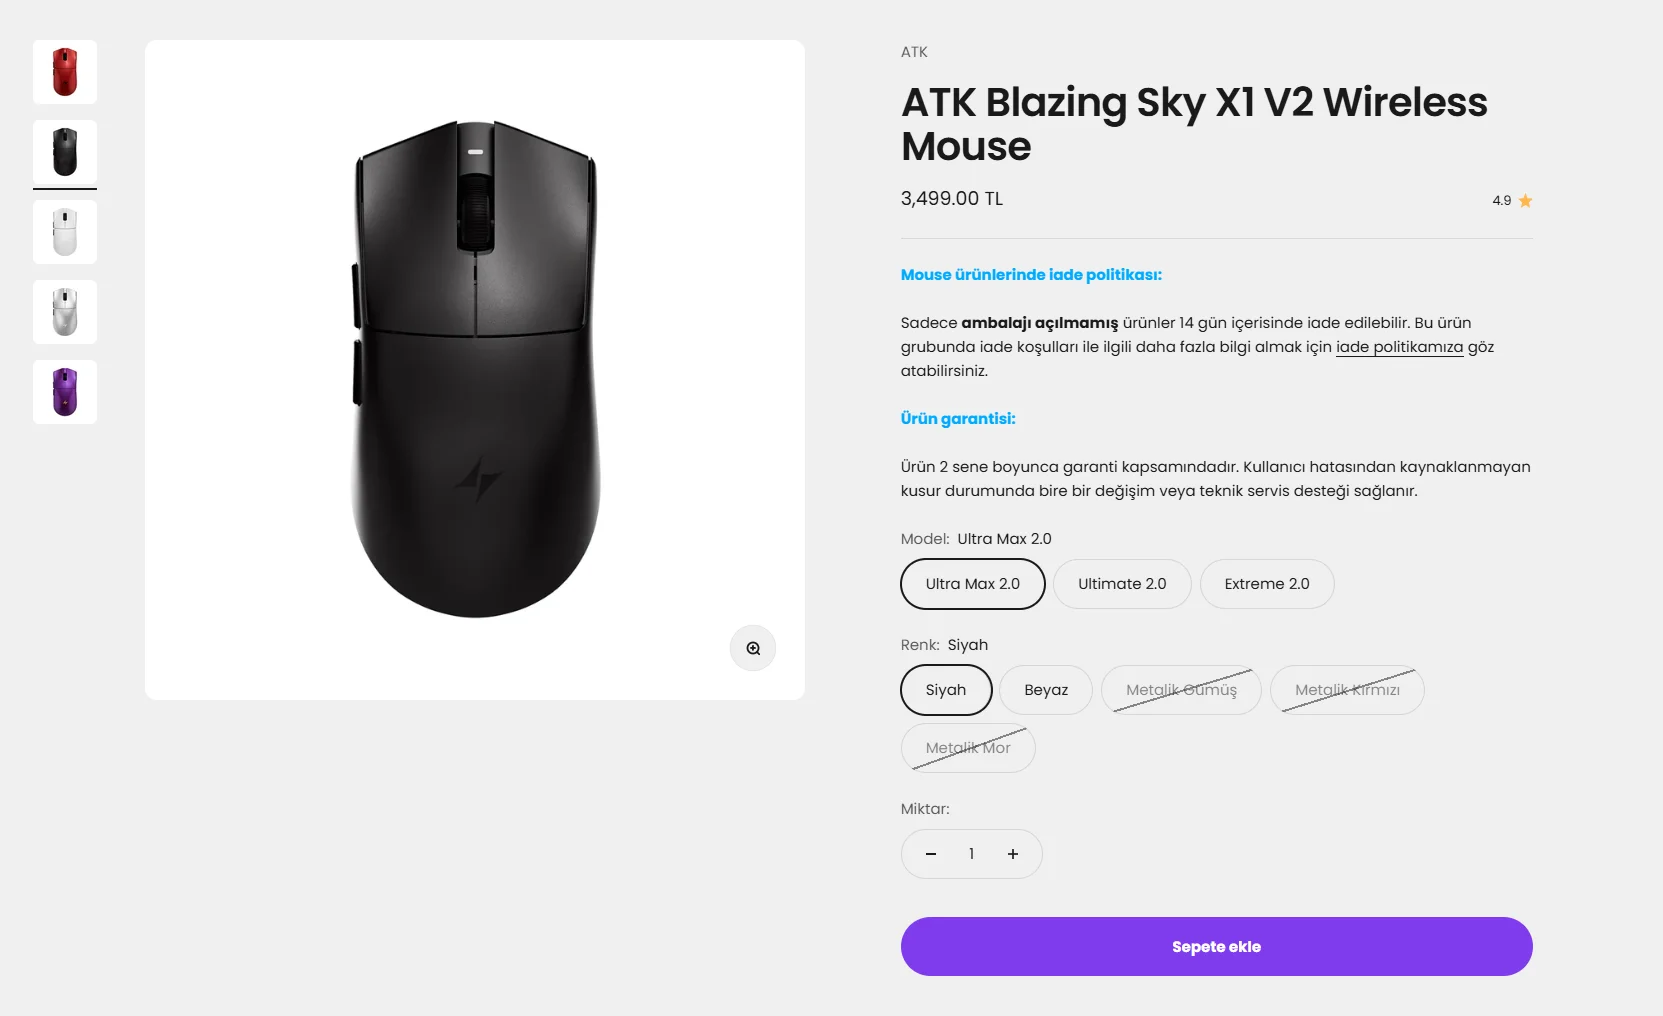This screenshot has width=1663, height=1016.
Task: Click the zoom magnifier icon on product image
Action: coord(753,648)
